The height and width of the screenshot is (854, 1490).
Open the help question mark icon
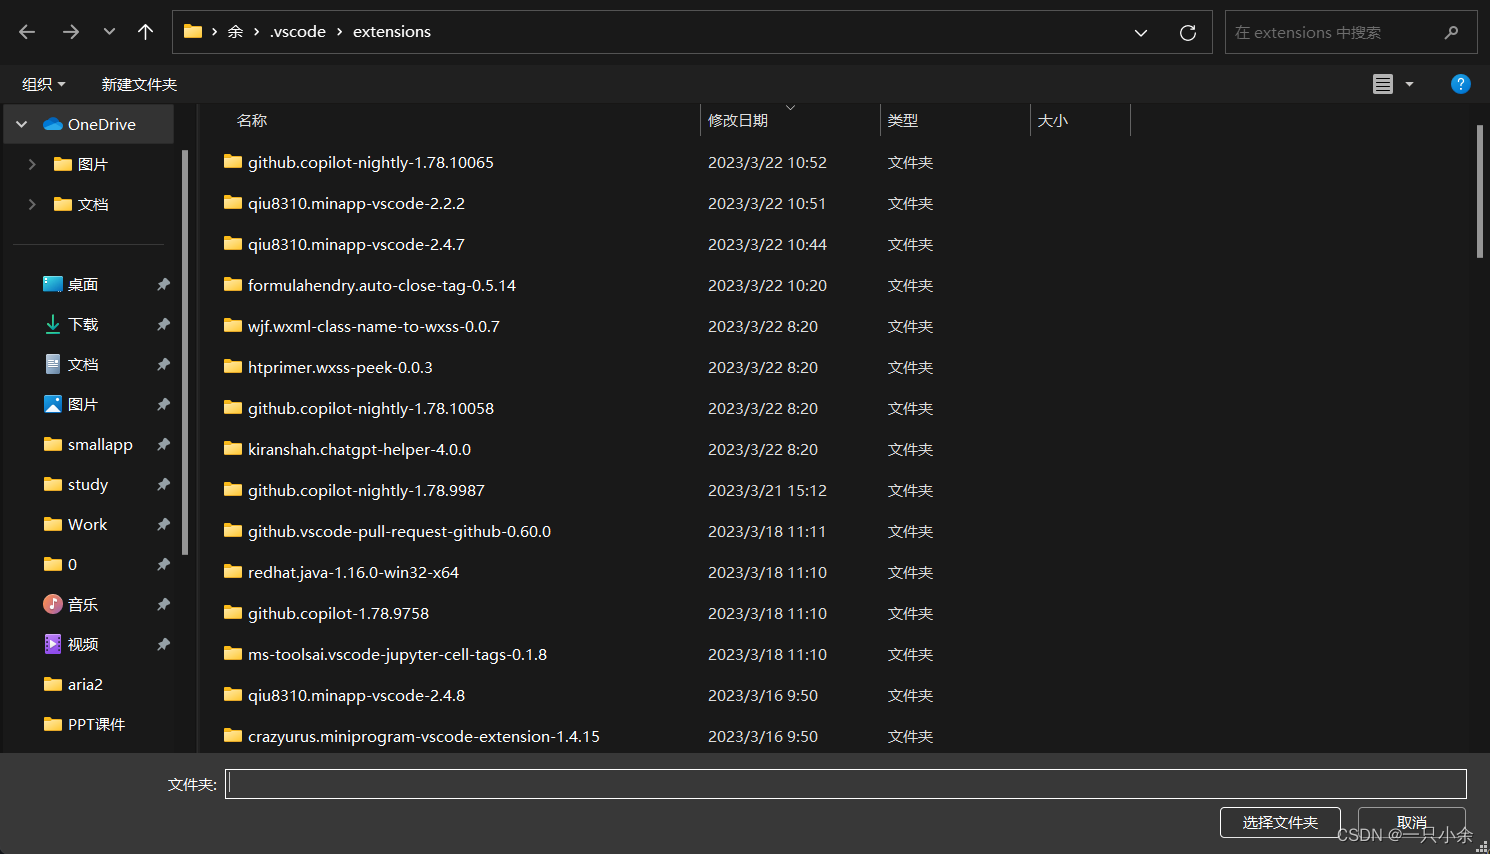1460,84
